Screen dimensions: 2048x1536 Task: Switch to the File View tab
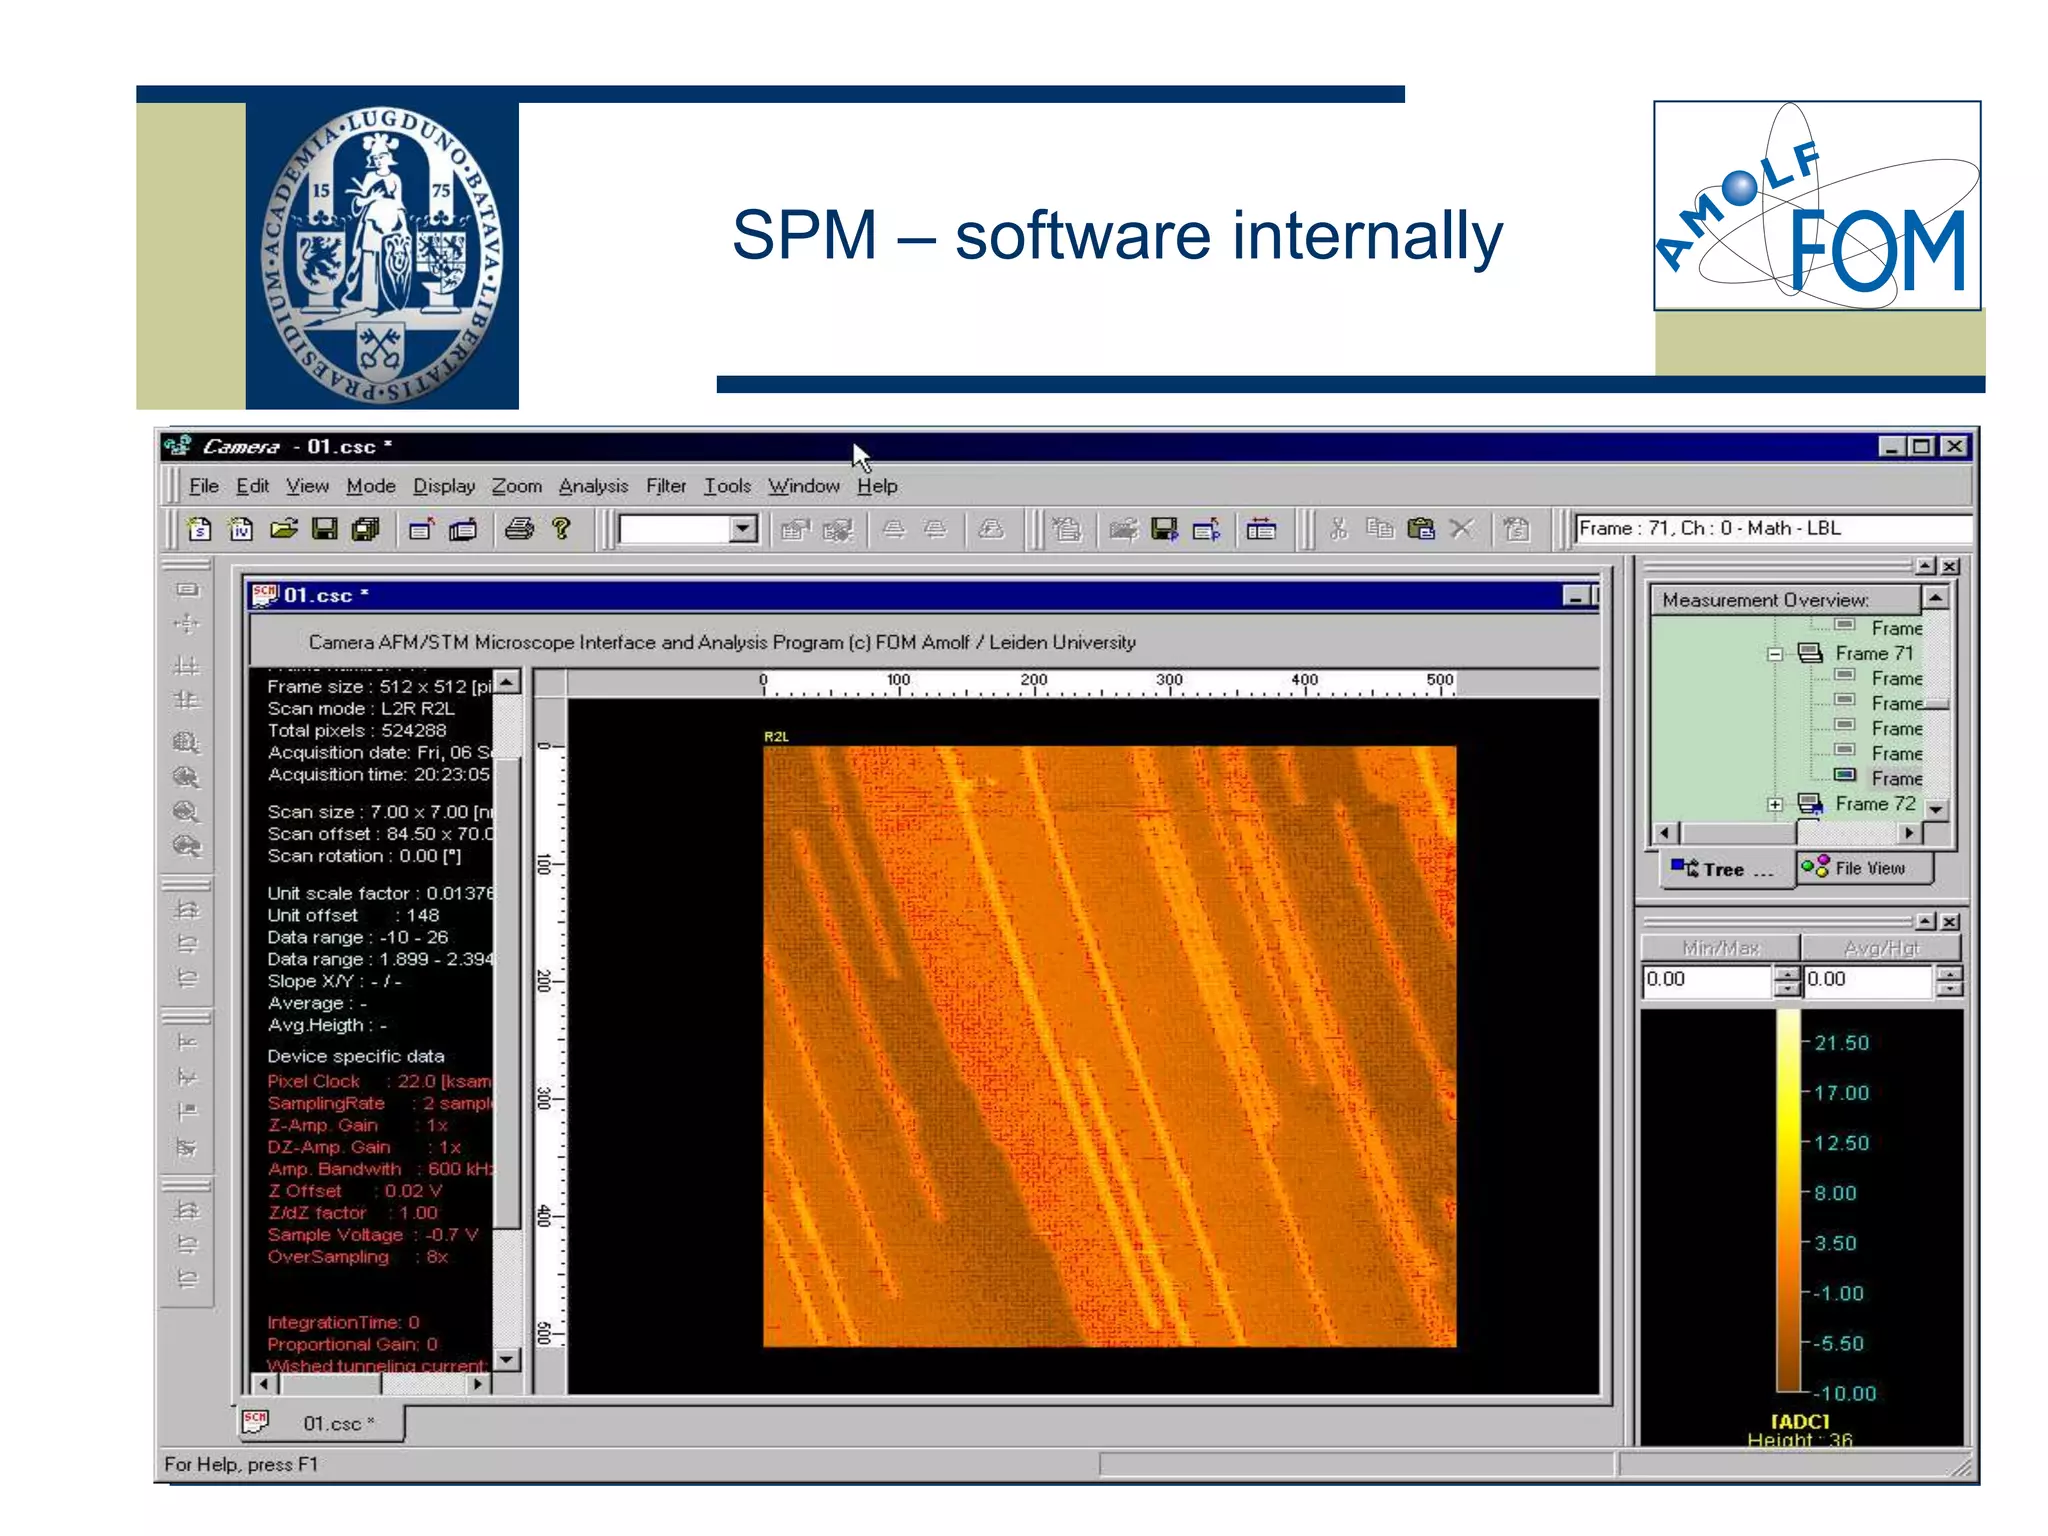pos(1864,868)
